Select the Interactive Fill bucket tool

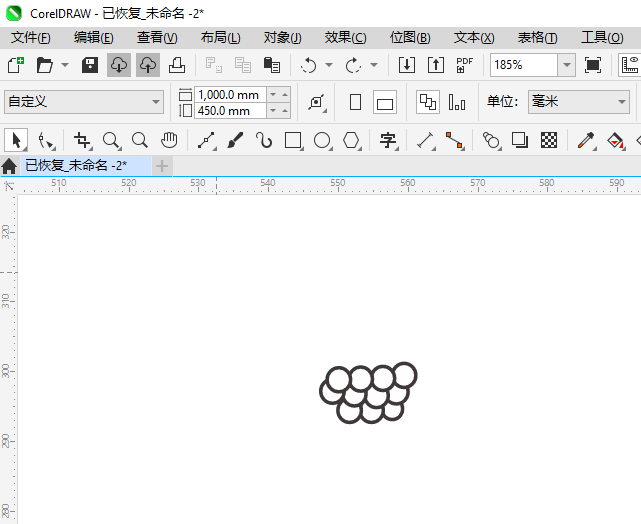tap(616, 140)
